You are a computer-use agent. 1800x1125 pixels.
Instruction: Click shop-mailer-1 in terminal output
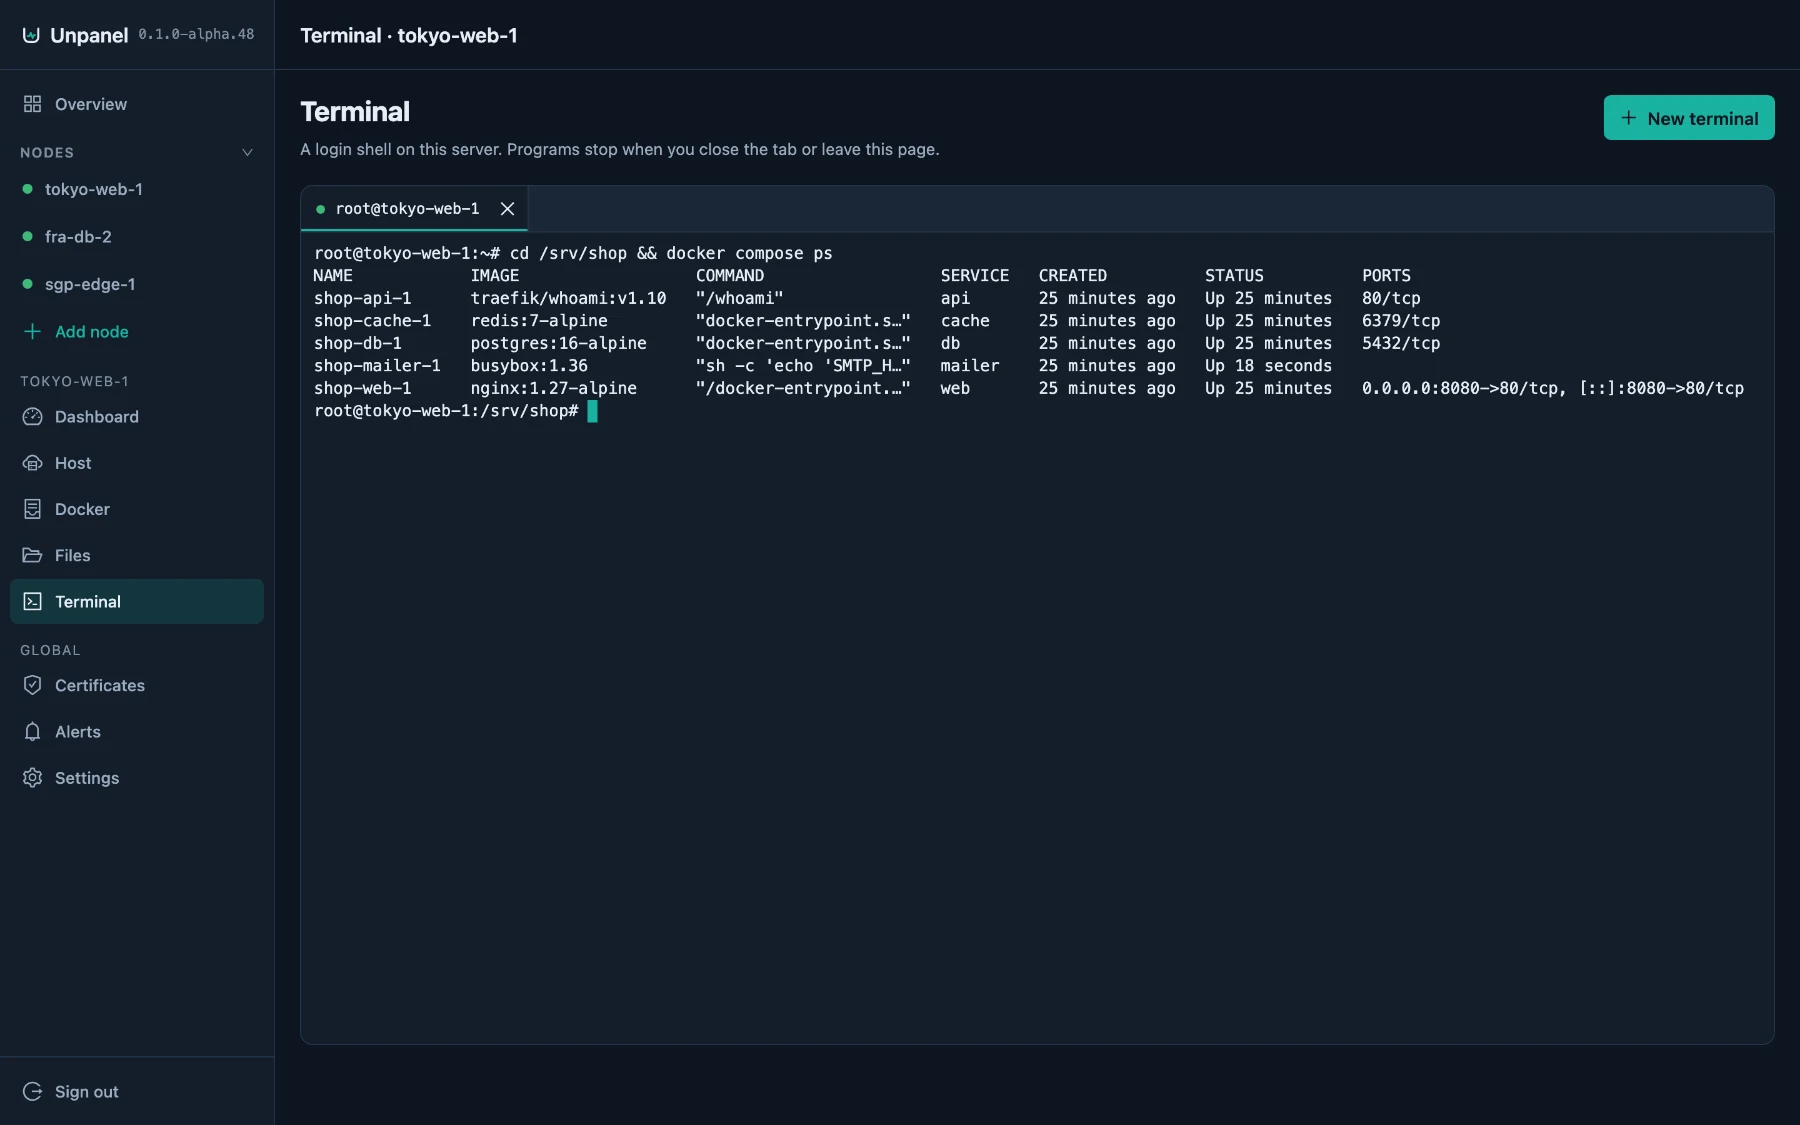pyautogui.click(x=377, y=366)
